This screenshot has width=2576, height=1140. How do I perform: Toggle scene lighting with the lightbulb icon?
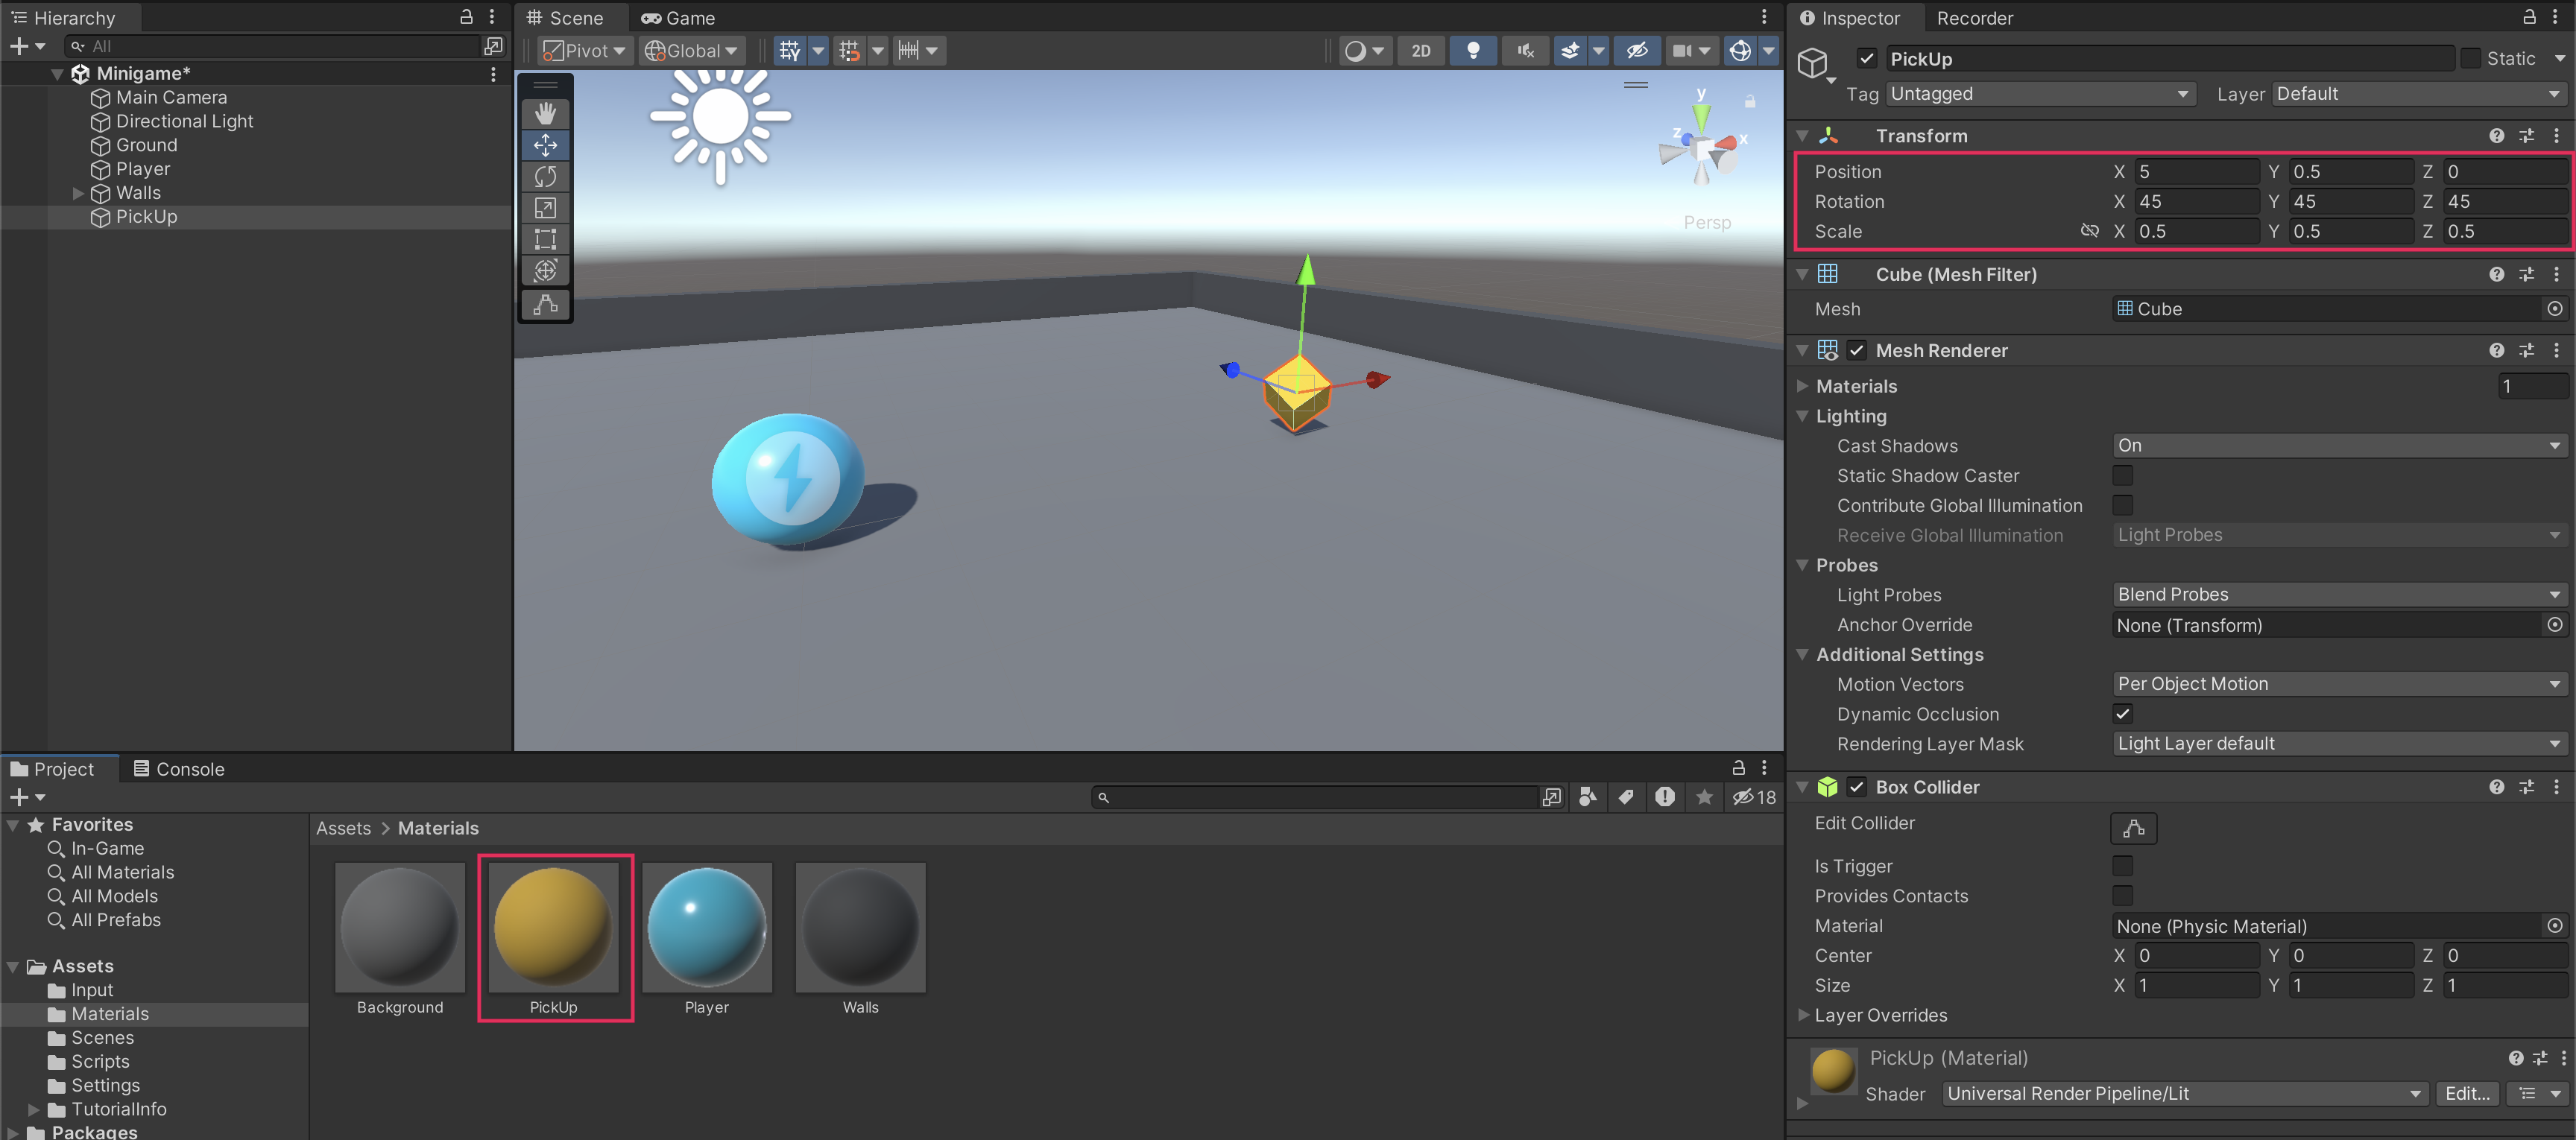[1472, 50]
